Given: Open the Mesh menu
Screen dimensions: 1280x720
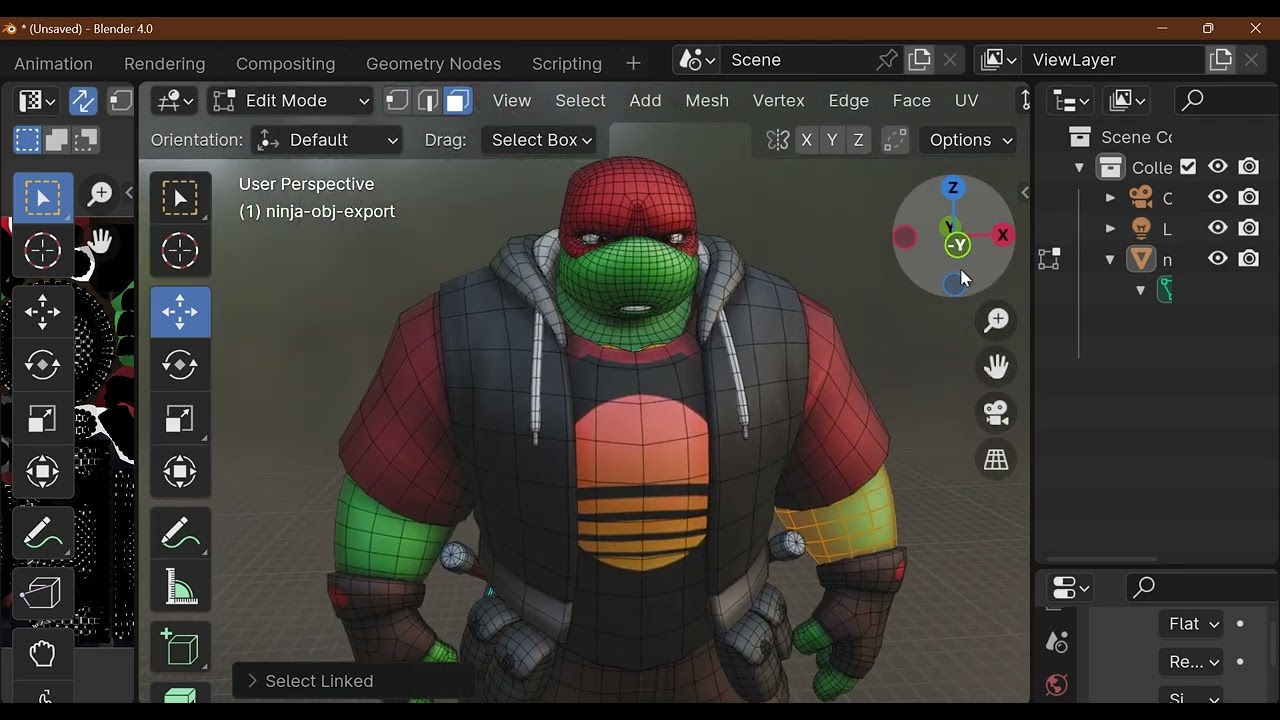Looking at the screenshot, I should click(x=707, y=101).
